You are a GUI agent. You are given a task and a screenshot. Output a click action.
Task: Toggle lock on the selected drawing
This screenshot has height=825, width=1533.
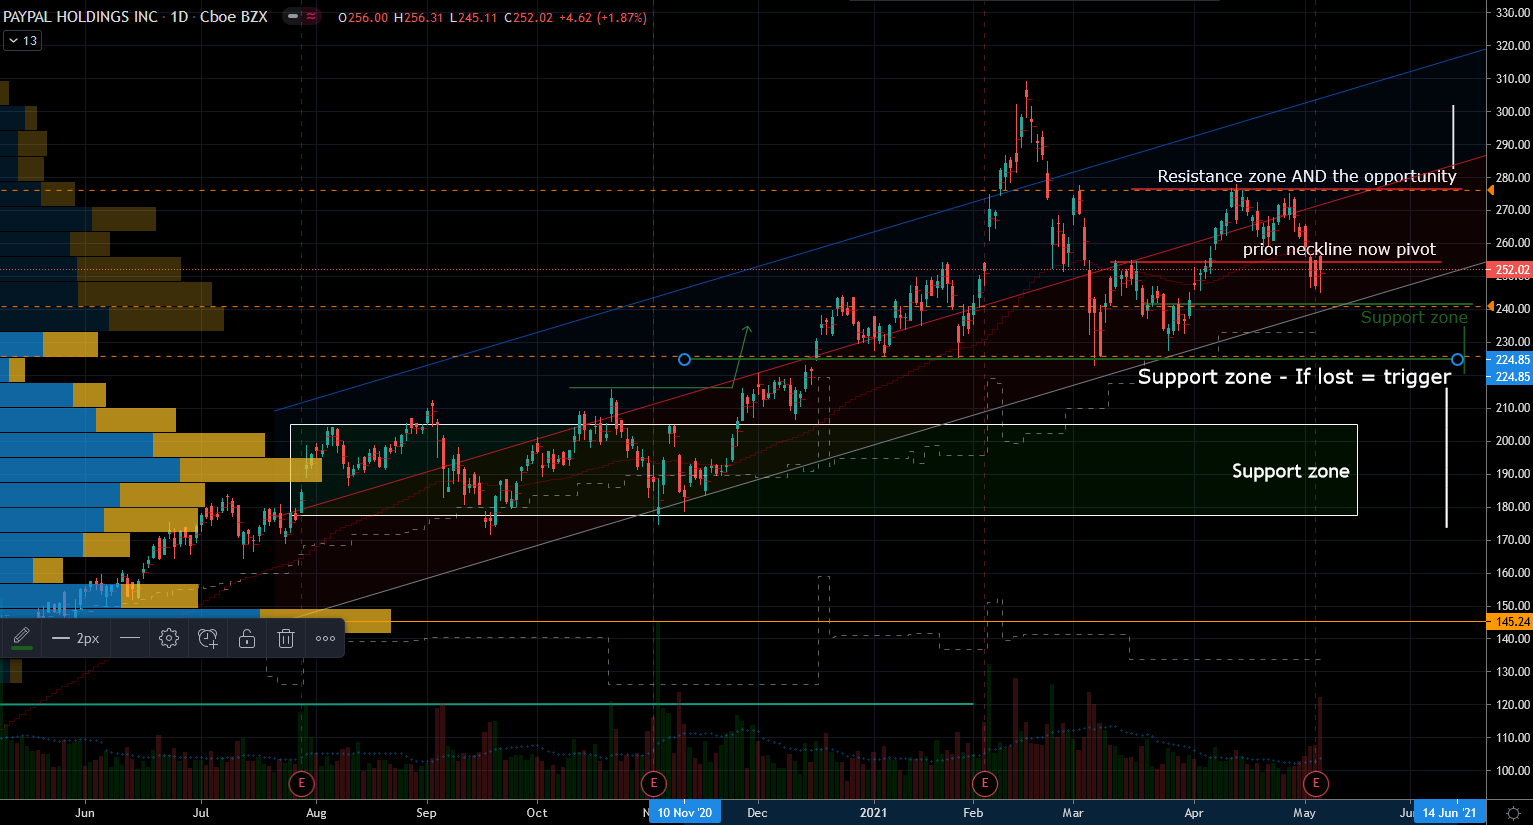point(247,638)
